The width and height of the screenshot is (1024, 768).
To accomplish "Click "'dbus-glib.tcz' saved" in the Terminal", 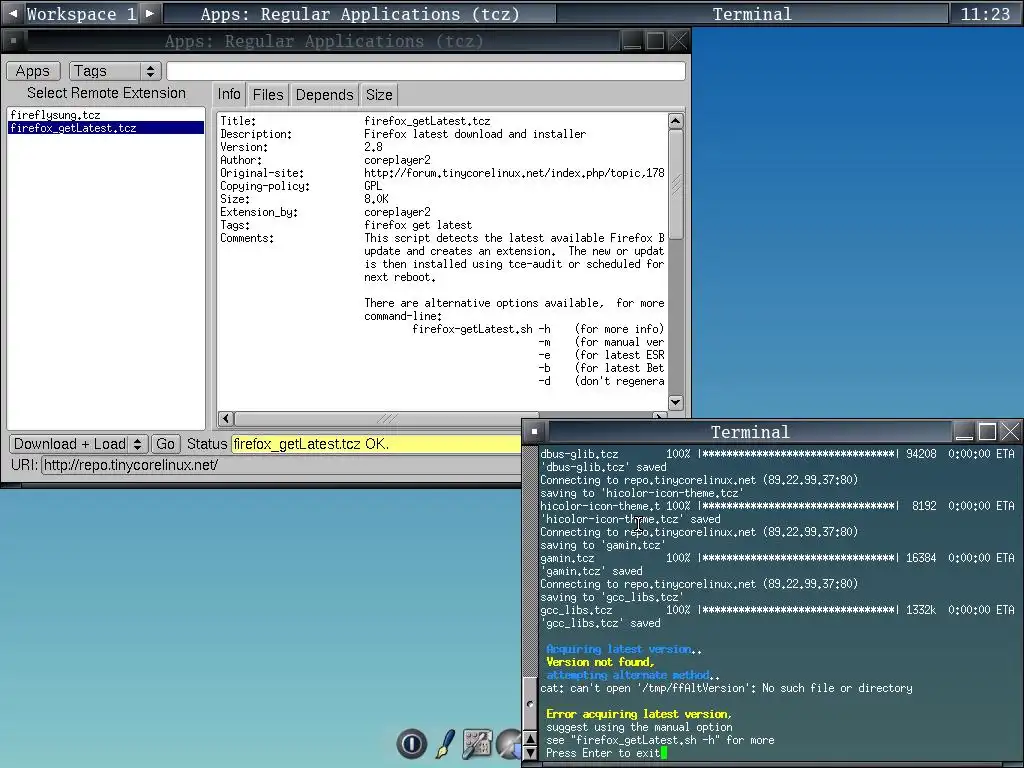I will click(603, 467).
